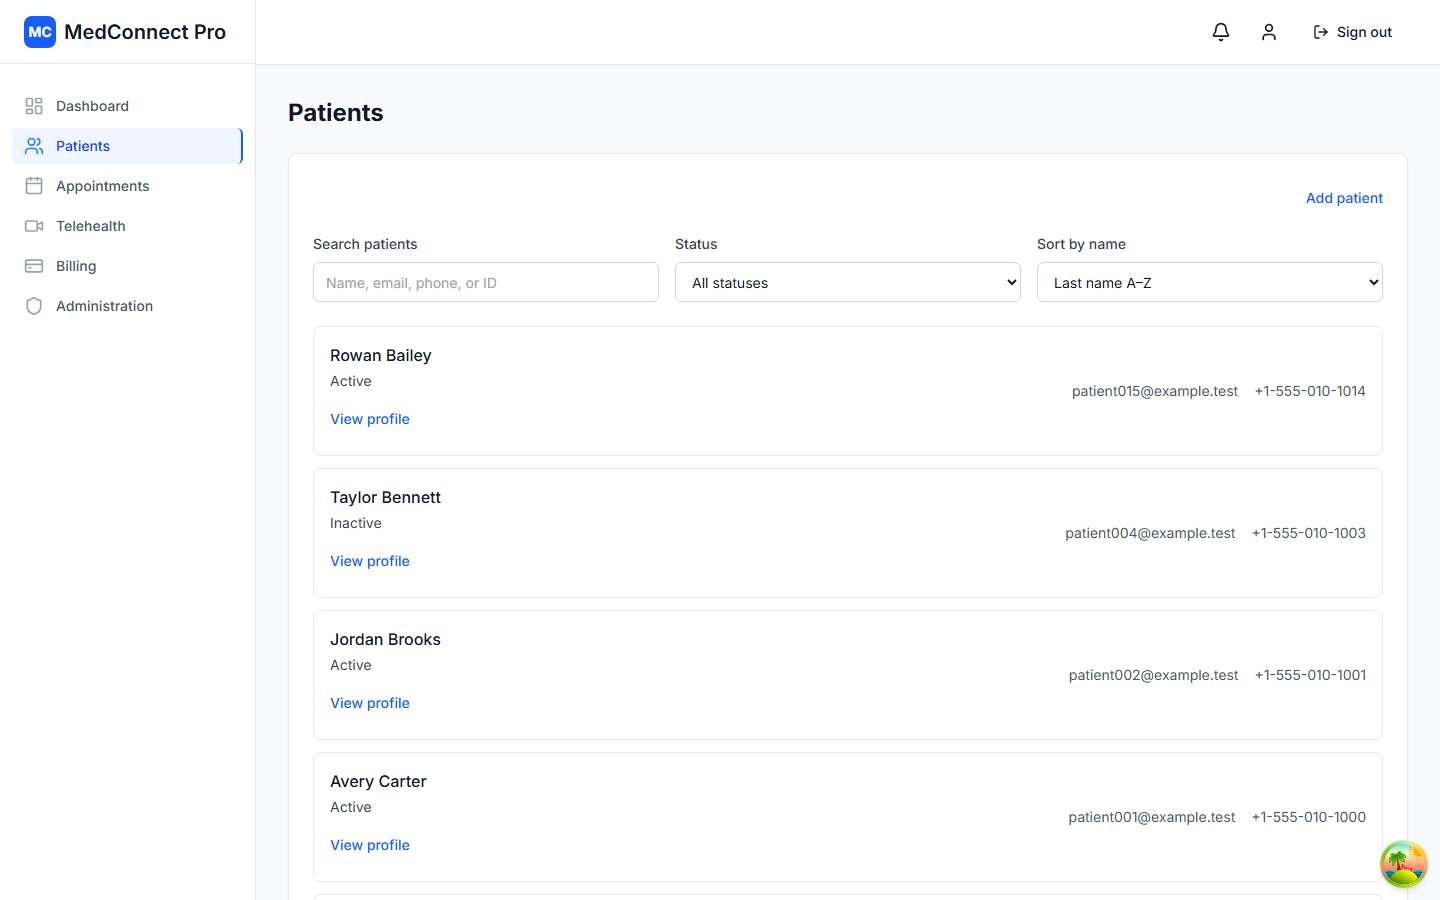Click email patient001@example.test
The width and height of the screenshot is (1440, 900).
pos(1152,817)
